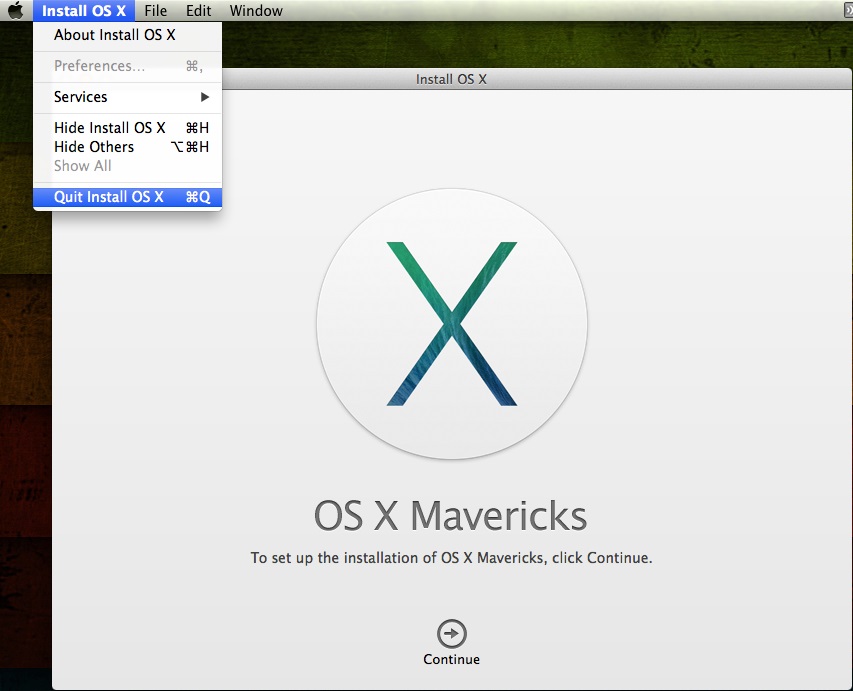
Task: Choose Hide Install OS X
Action: click(x=110, y=128)
